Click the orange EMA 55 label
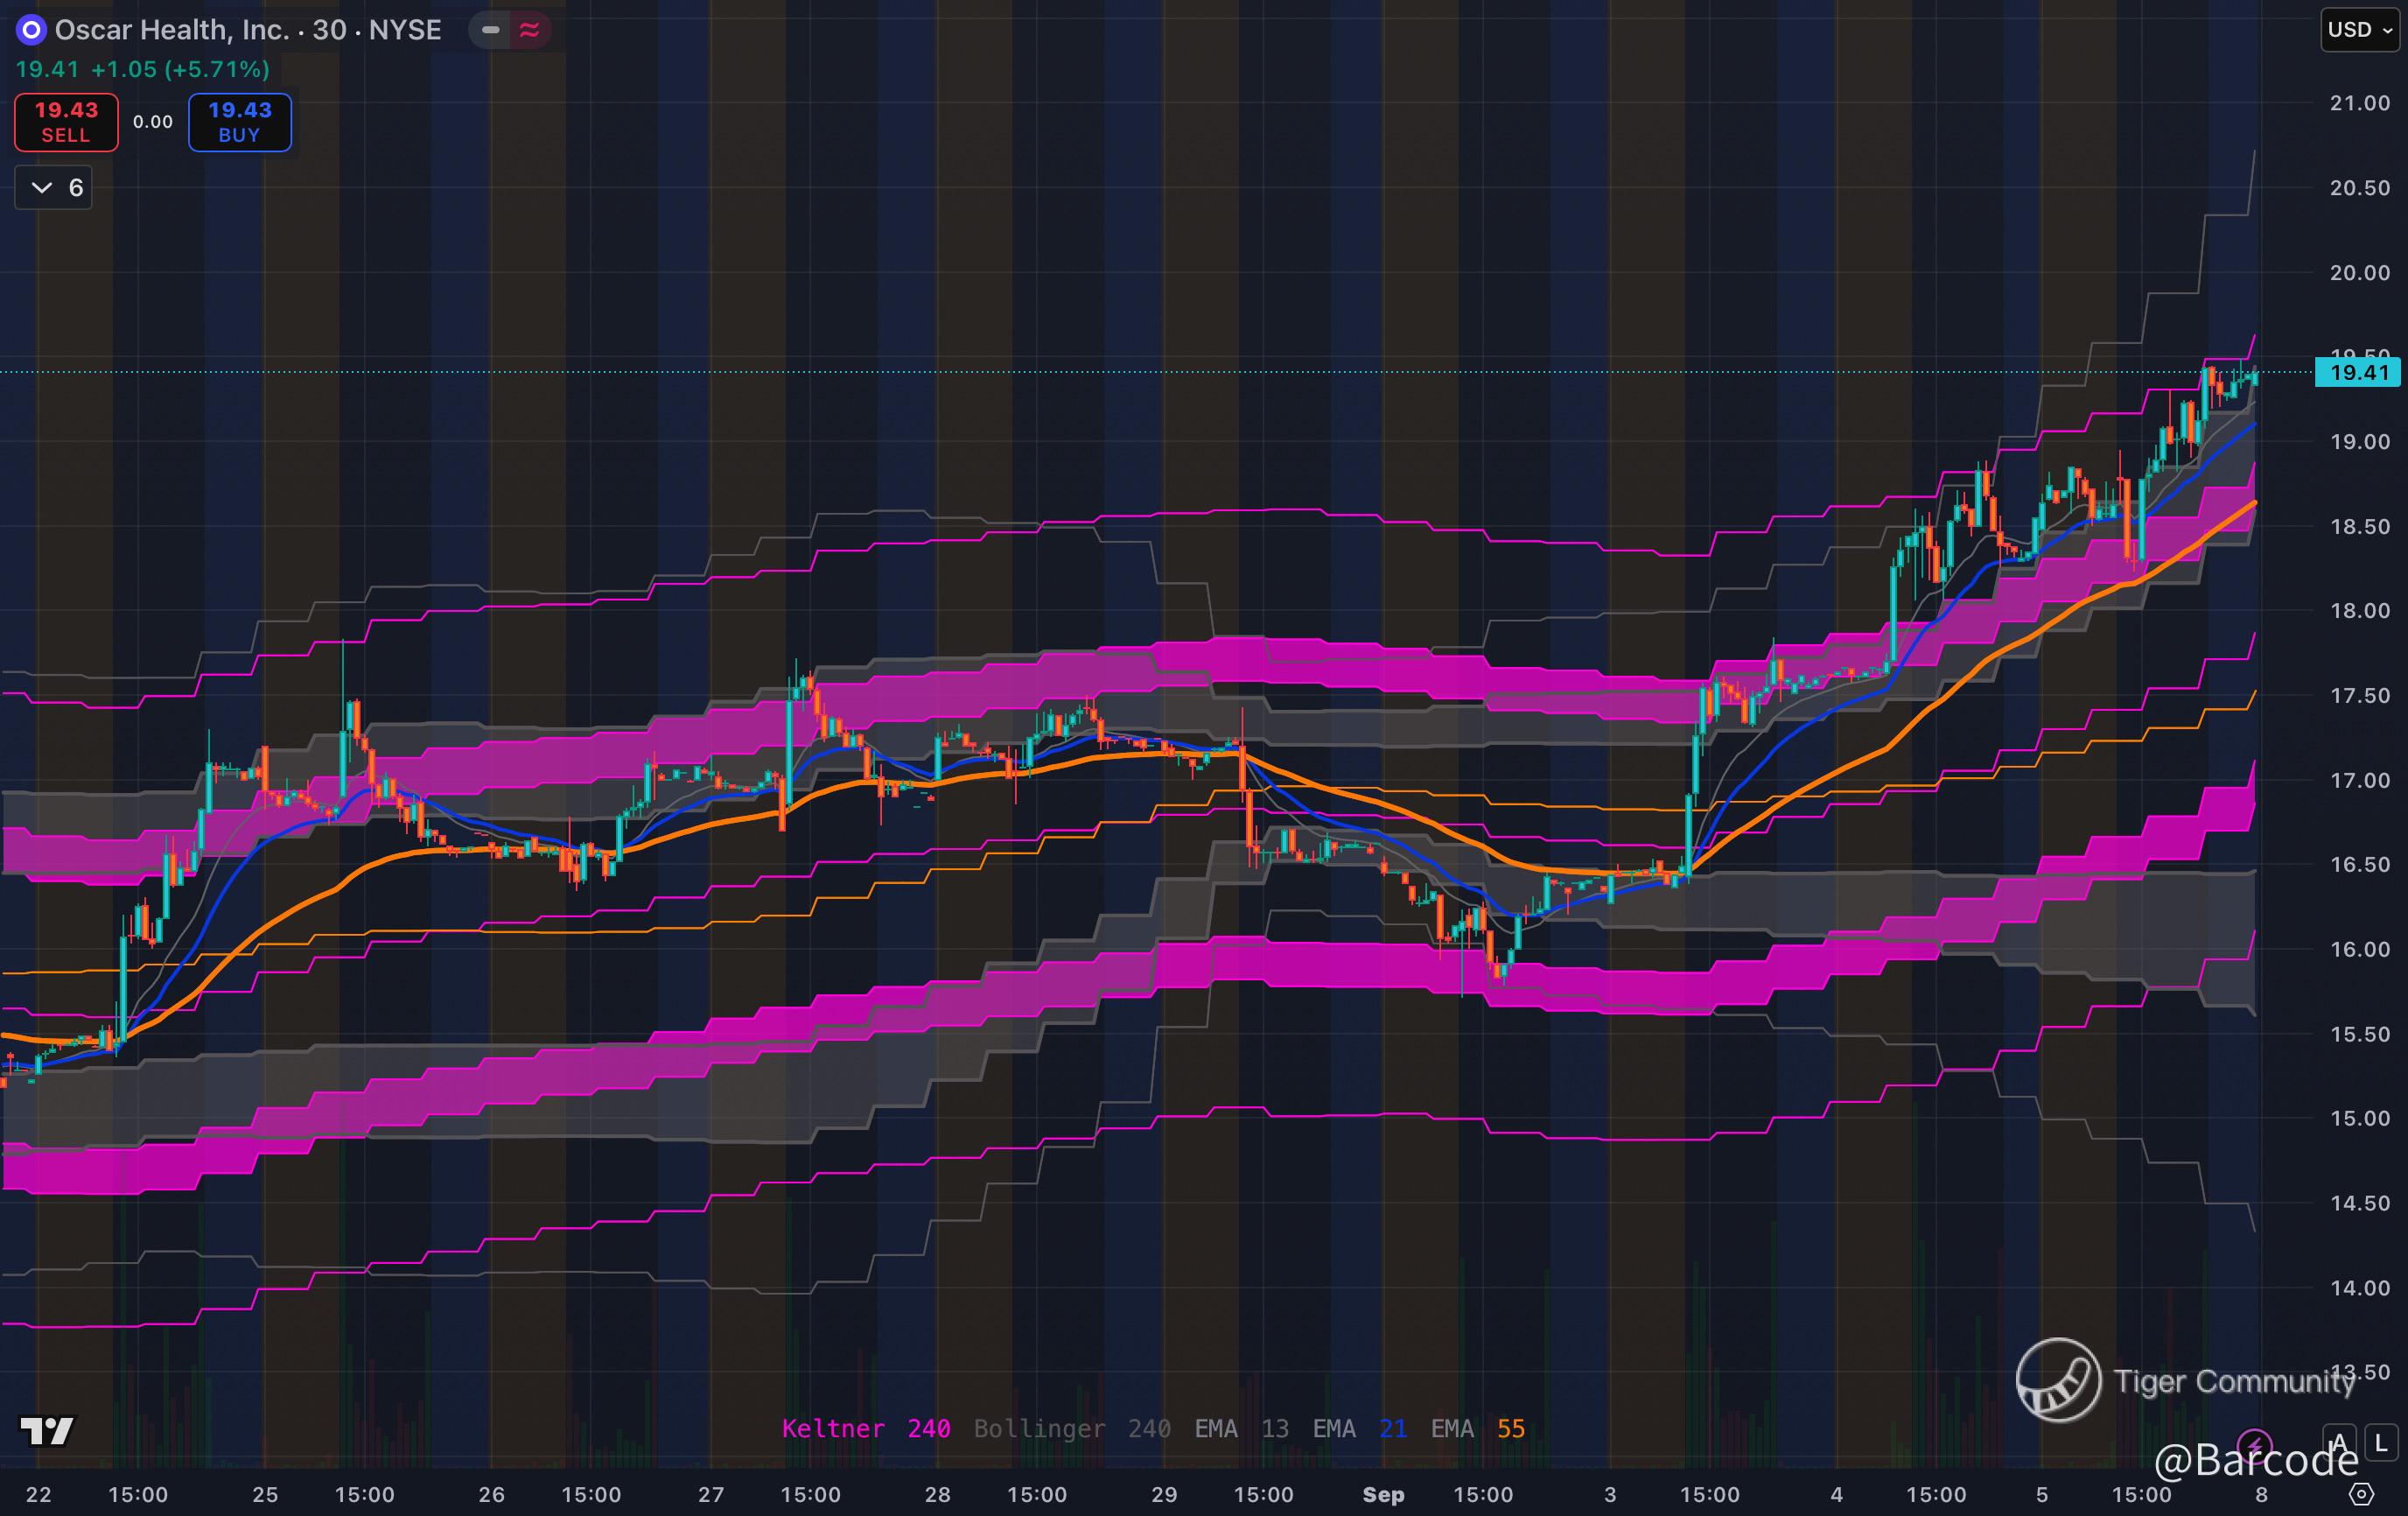 tap(1477, 1428)
